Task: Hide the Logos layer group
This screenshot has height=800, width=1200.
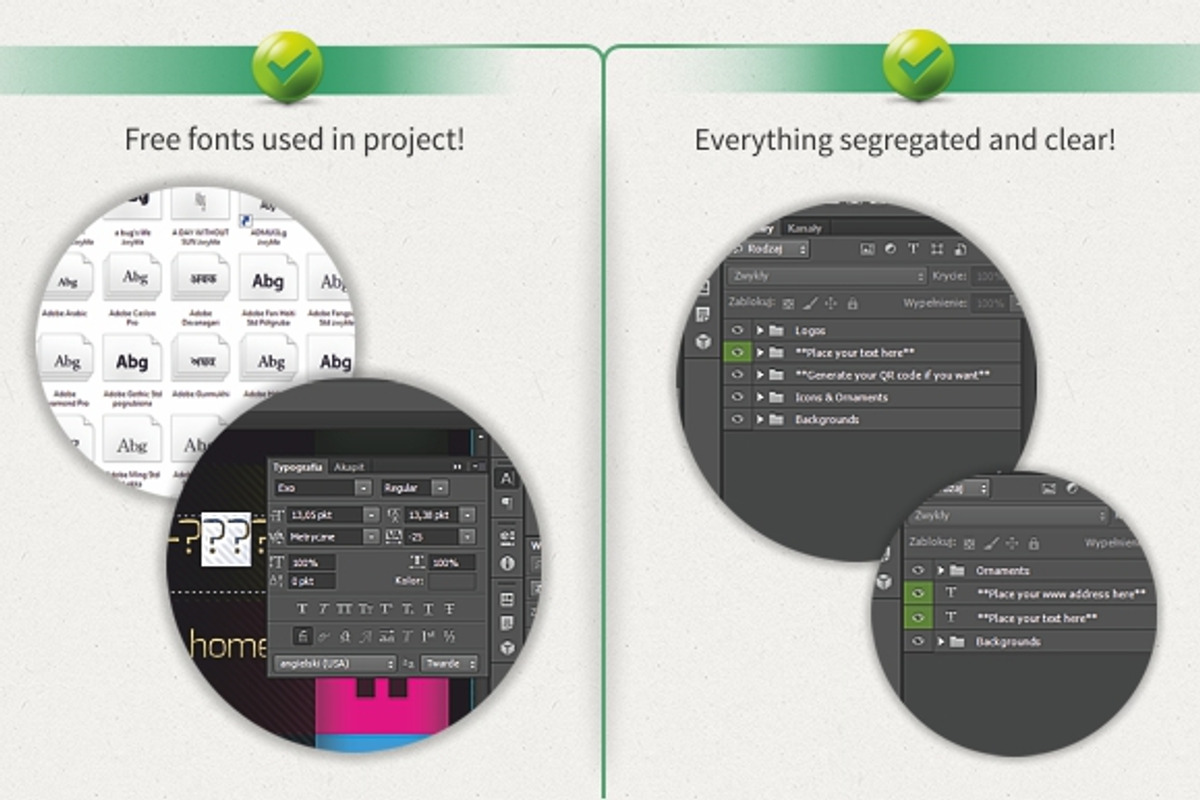Action: coord(738,330)
